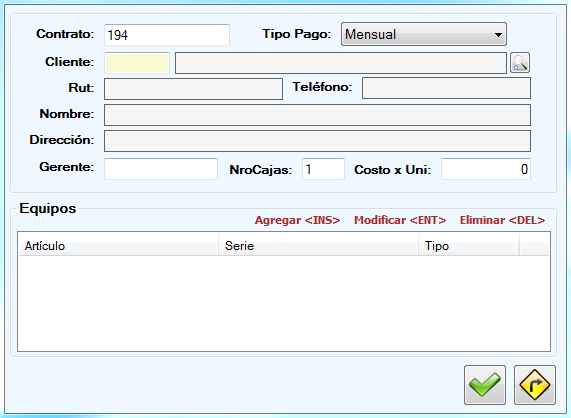Click the Teléfono input field
The height and width of the screenshot is (418, 571).
(x=446, y=88)
